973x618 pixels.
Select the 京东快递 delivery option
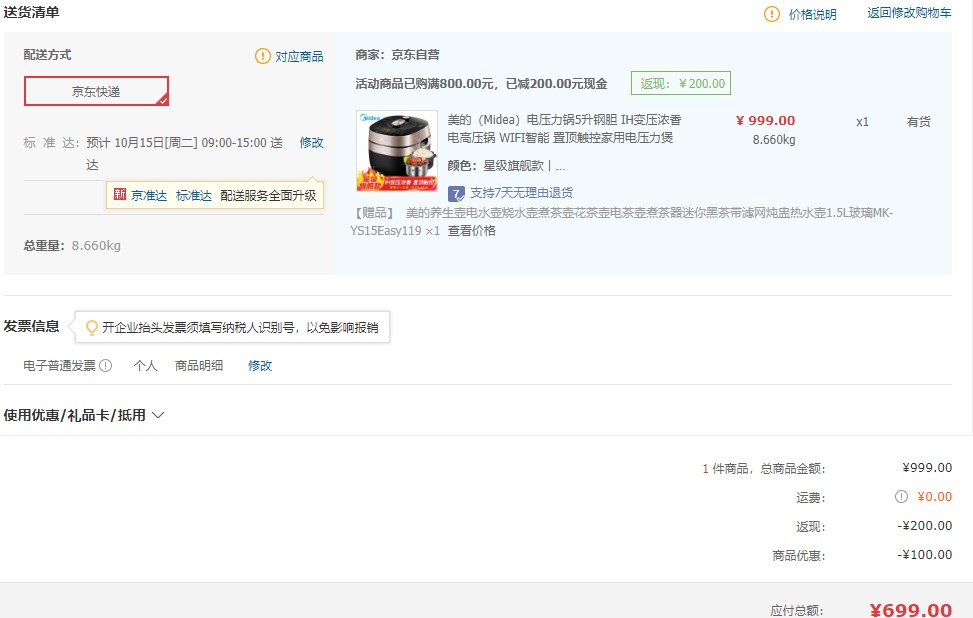[x=96, y=91]
